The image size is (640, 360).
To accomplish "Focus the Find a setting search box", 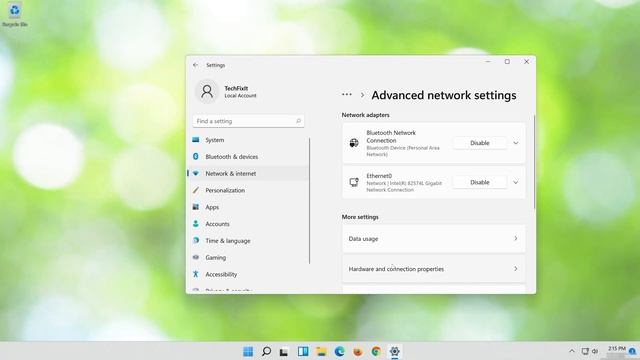I will (248, 121).
